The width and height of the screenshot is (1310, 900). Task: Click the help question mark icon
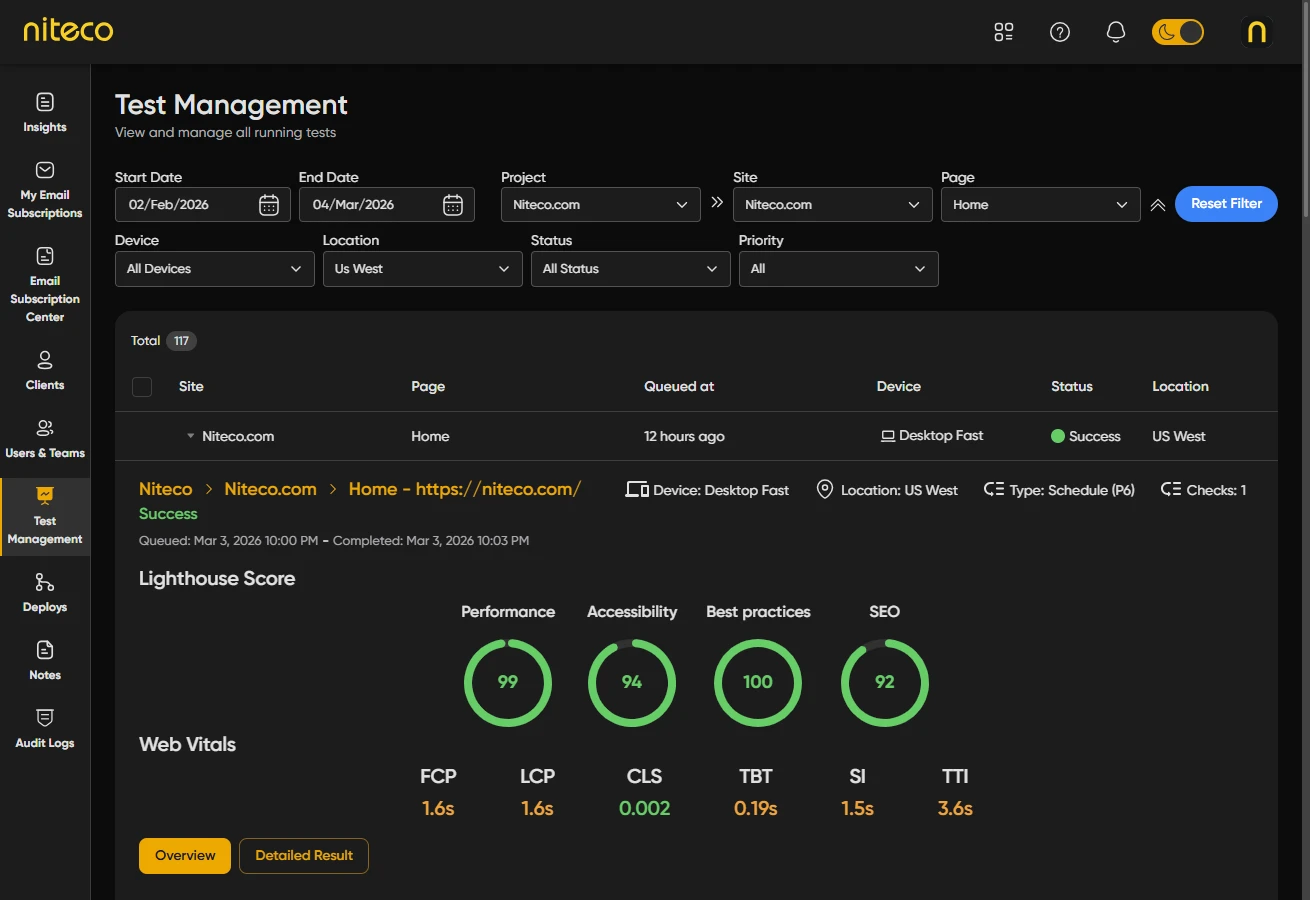tap(1060, 32)
